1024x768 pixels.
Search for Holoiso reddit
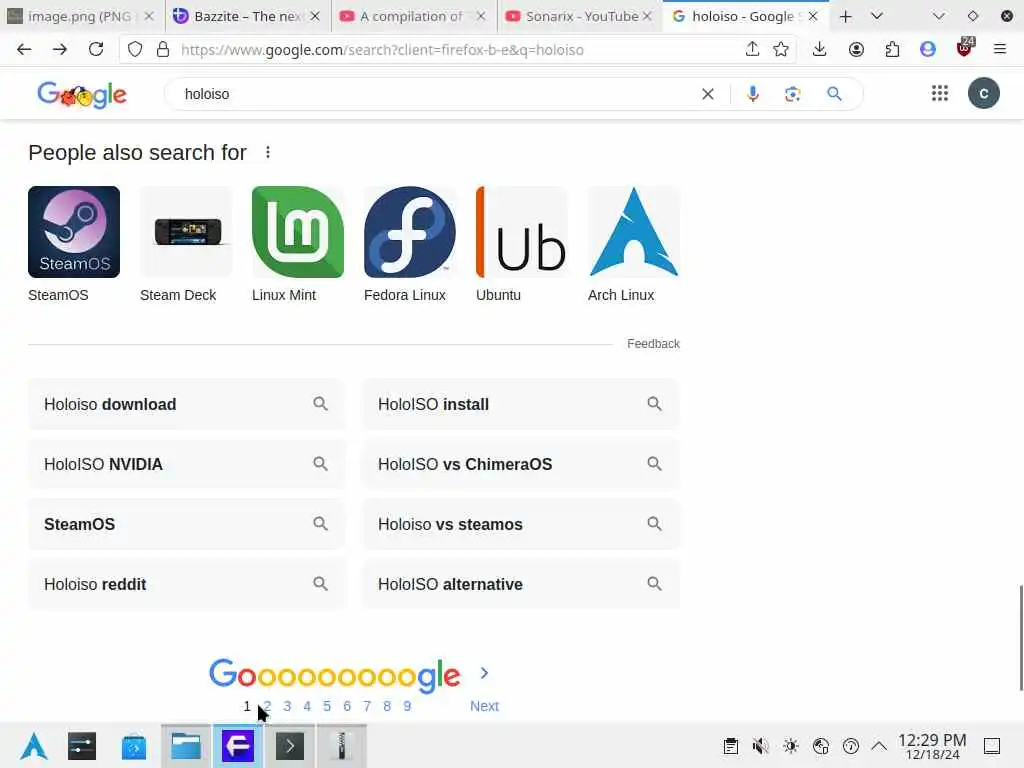click(x=186, y=584)
